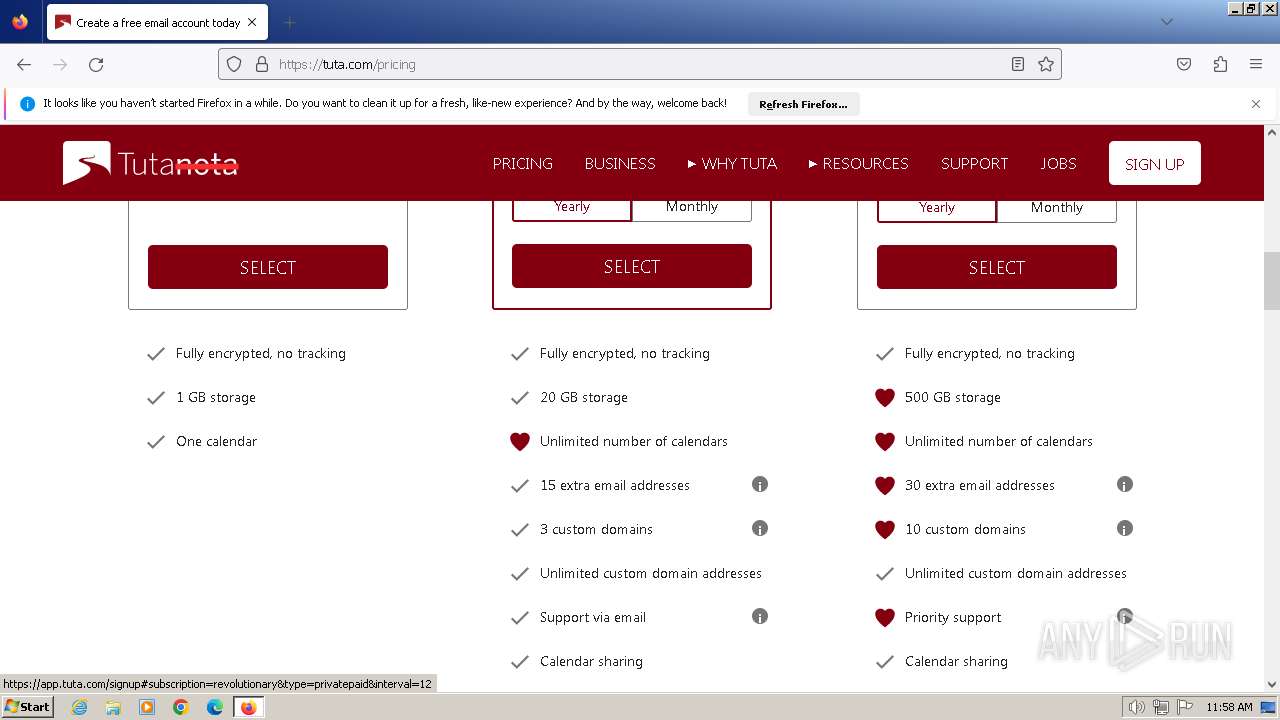Expand the WHY TUTA menu

tap(732, 163)
